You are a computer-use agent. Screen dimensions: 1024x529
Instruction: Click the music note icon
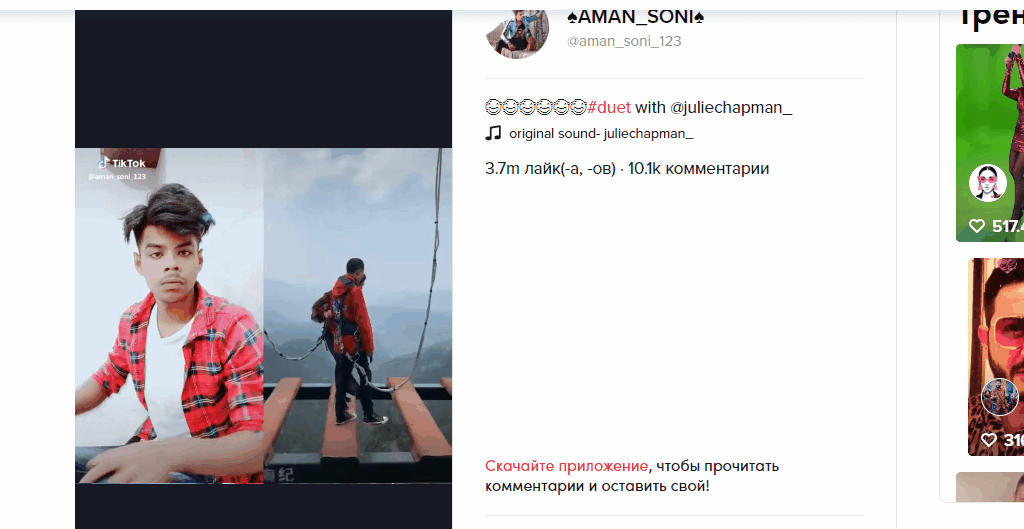pyautogui.click(x=493, y=133)
